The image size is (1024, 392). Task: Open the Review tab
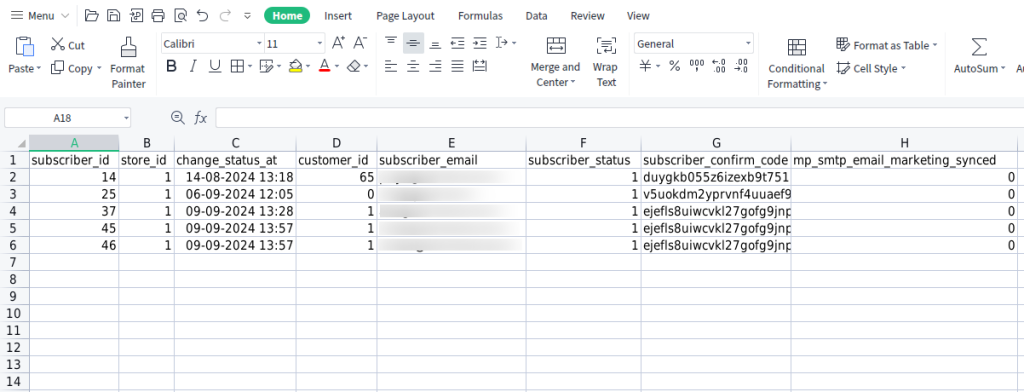586,16
